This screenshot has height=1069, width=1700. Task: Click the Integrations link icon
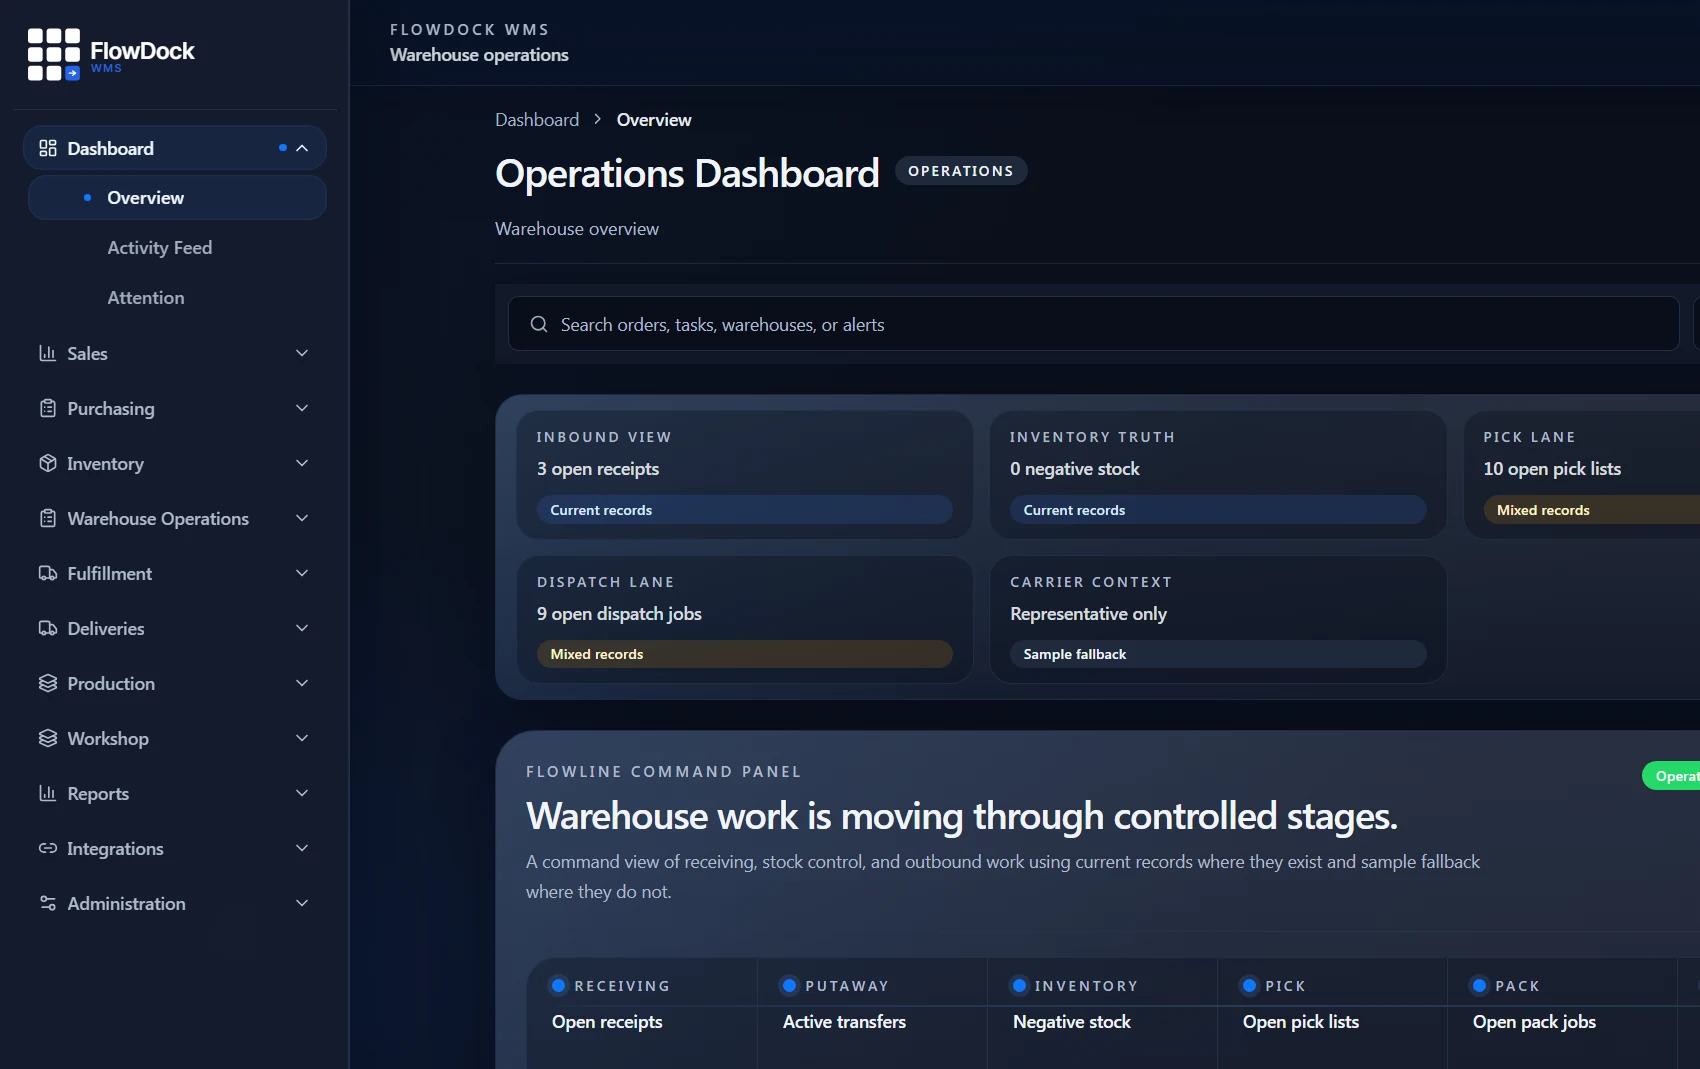pyautogui.click(x=47, y=848)
